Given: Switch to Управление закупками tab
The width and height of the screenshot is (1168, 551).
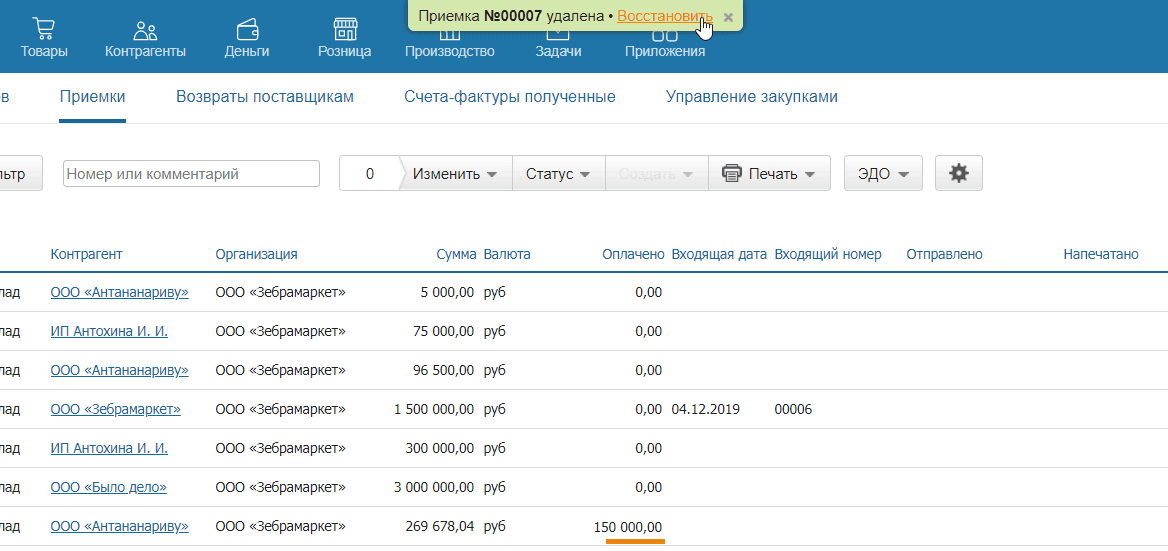Looking at the screenshot, I should 752,97.
